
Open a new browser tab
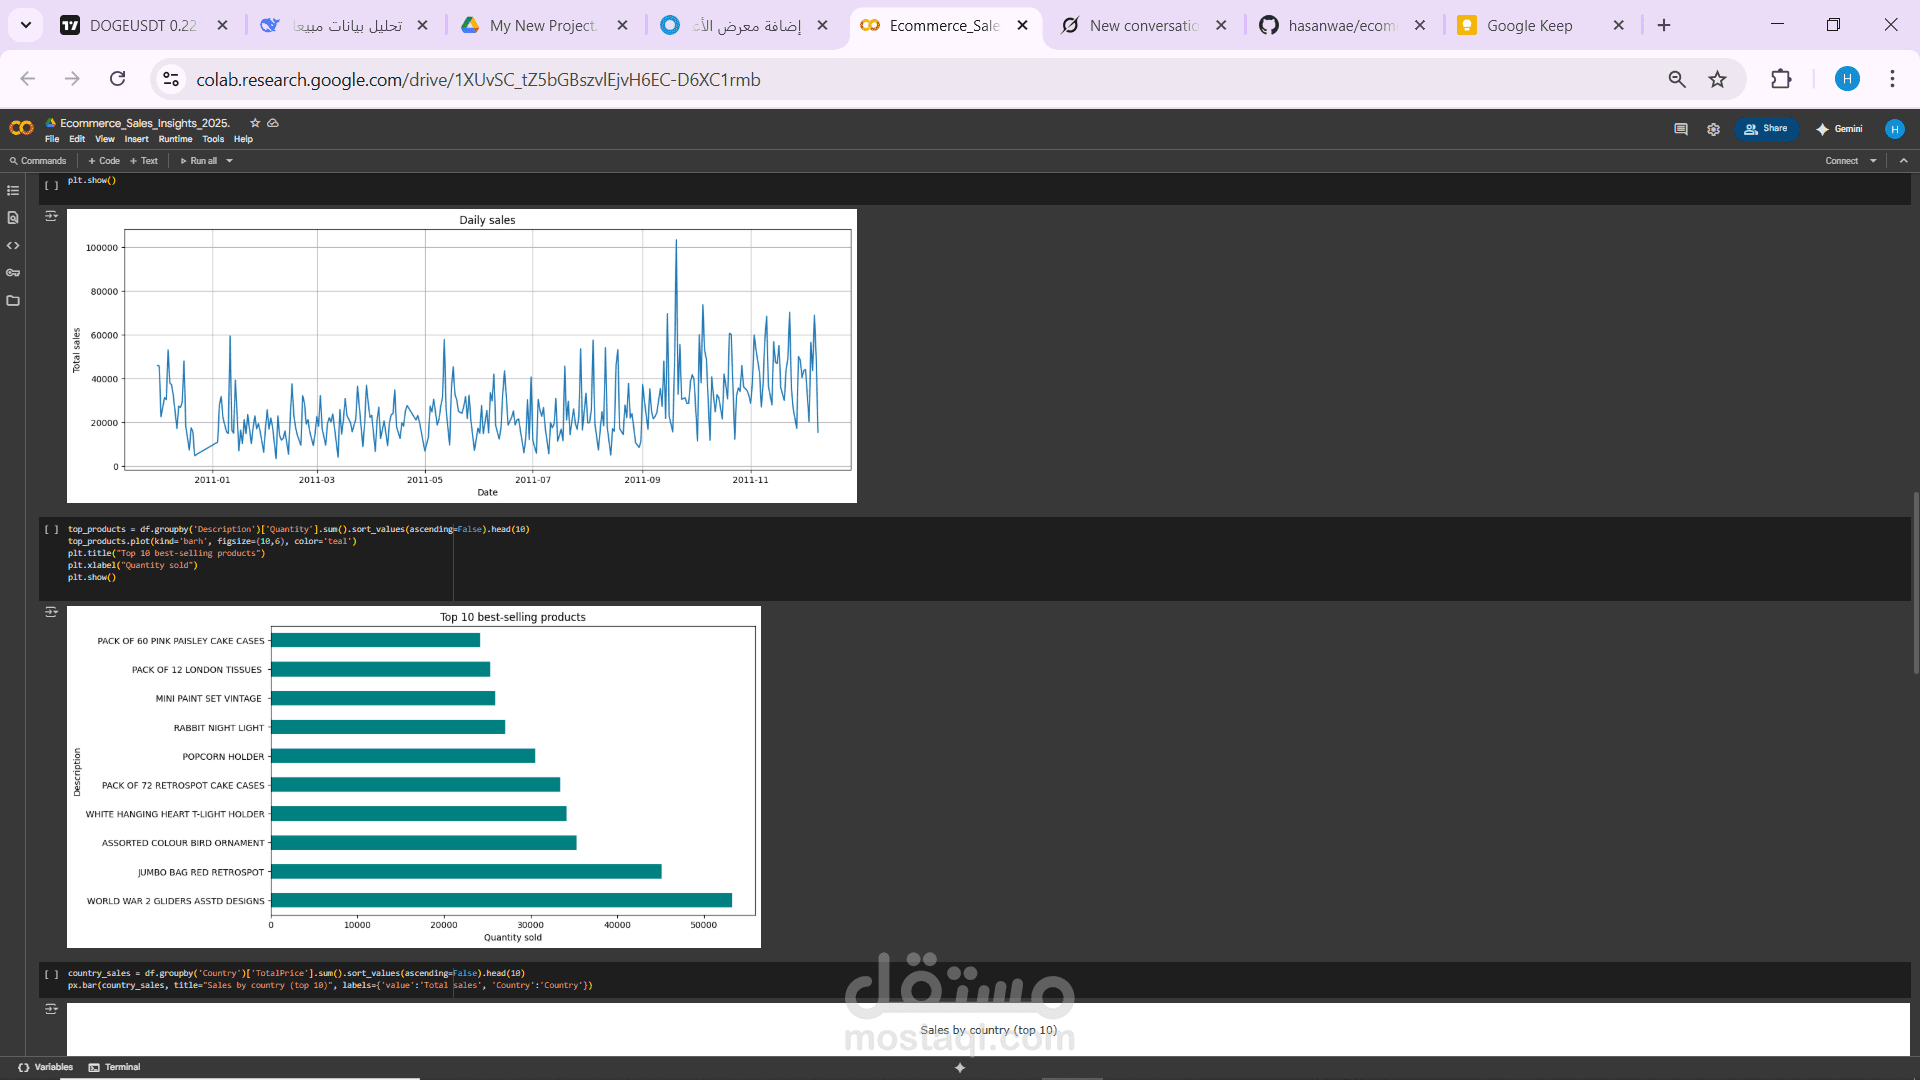click(x=1664, y=25)
